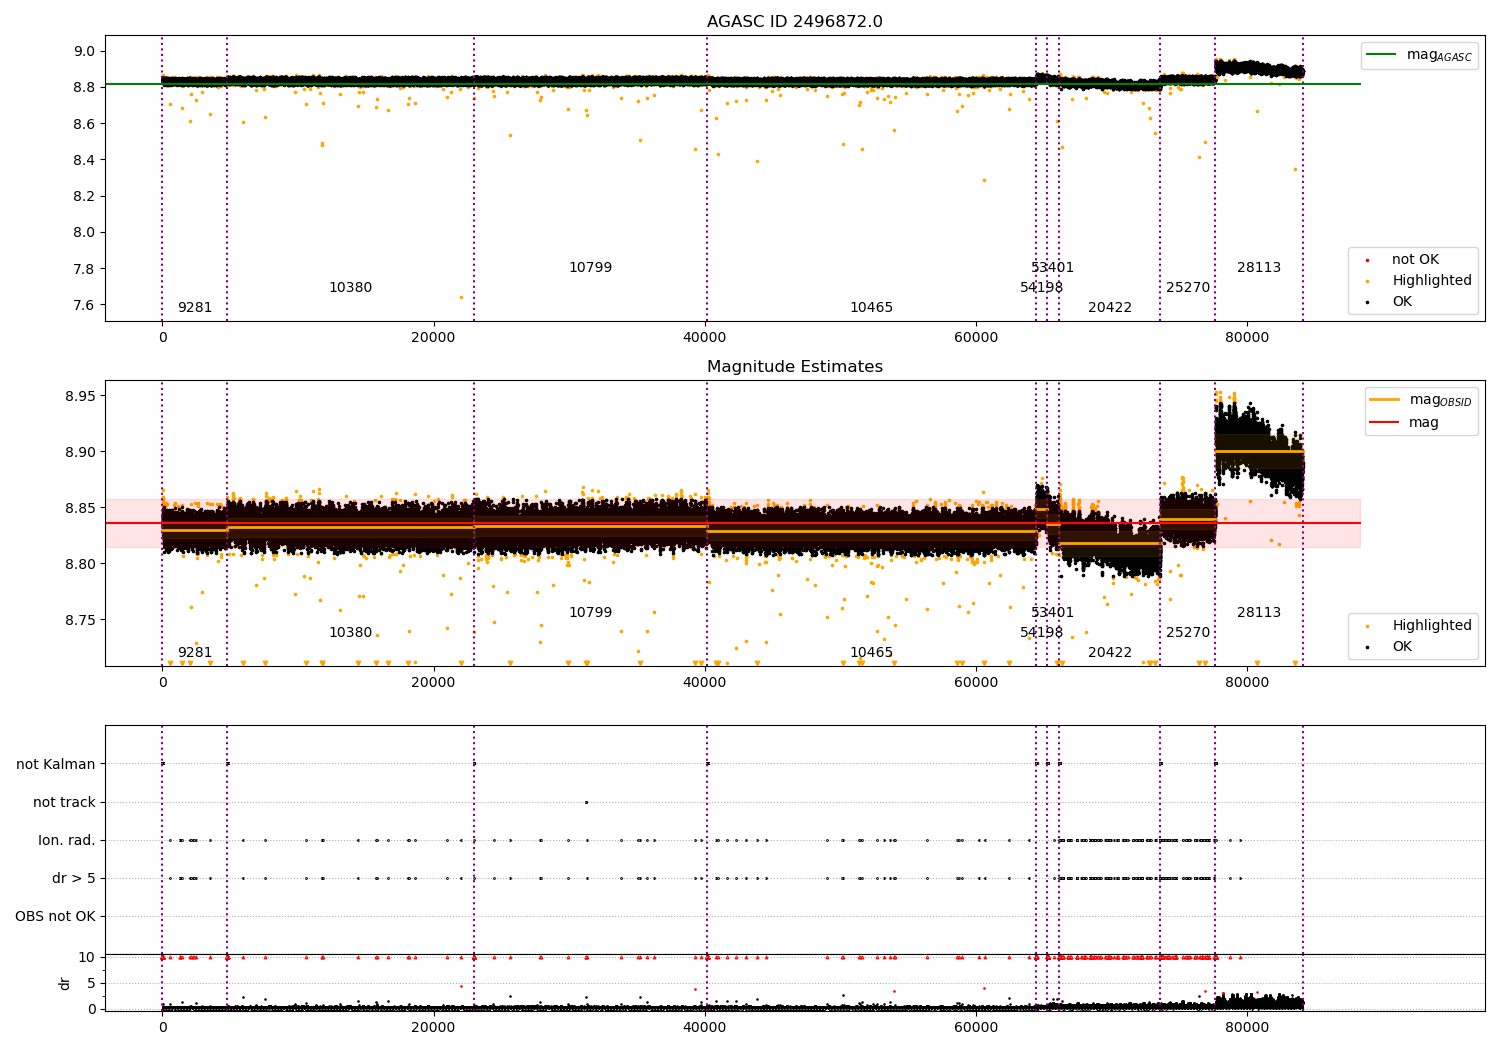Click y-tick 8.90 on middle panel
This screenshot has width=1500, height=1050.
pyautogui.click(x=80, y=452)
